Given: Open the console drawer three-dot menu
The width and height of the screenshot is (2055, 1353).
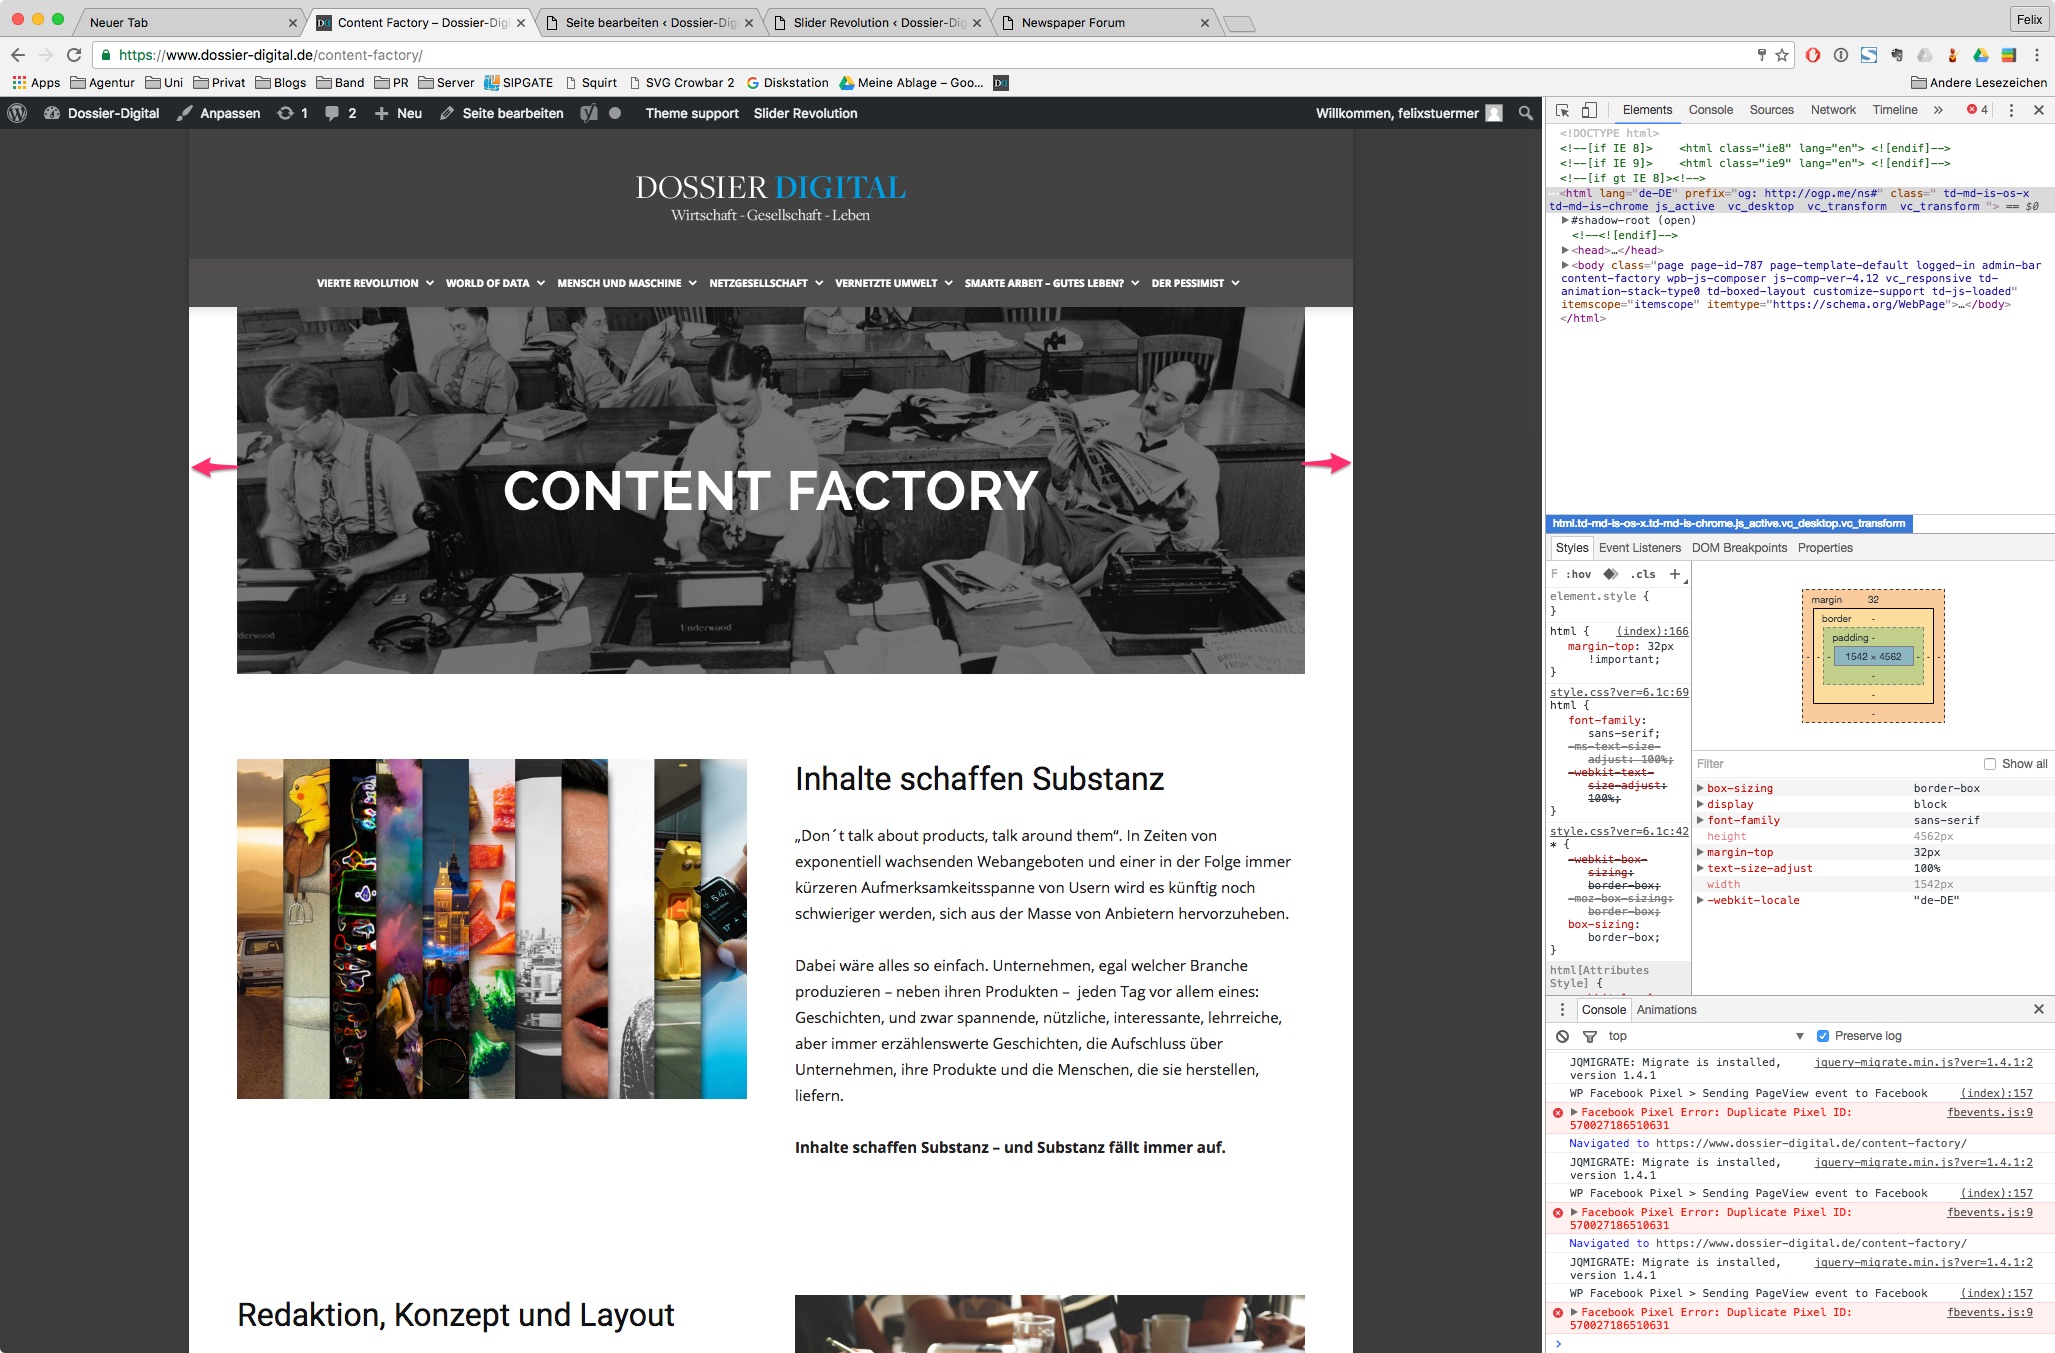Looking at the screenshot, I should 1563,1010.
